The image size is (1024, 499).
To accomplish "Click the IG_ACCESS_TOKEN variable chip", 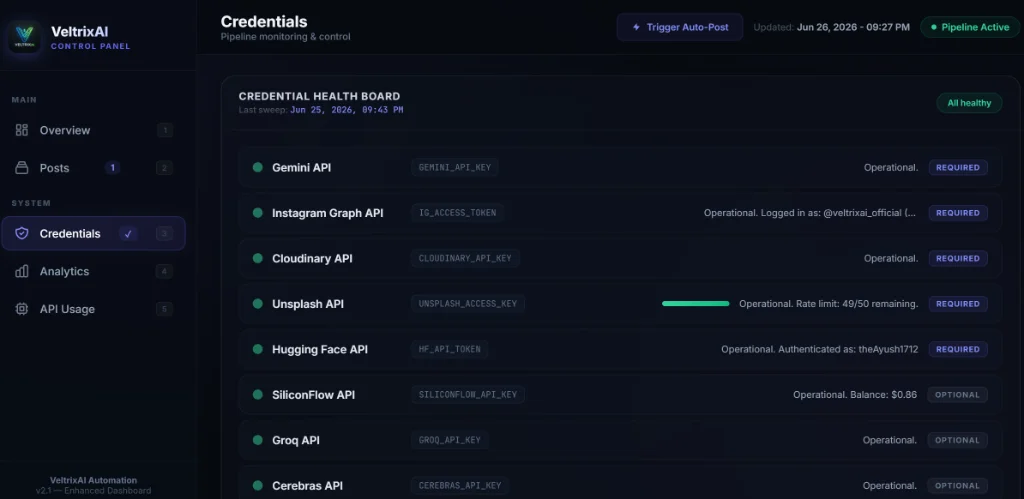I will 457,213.
